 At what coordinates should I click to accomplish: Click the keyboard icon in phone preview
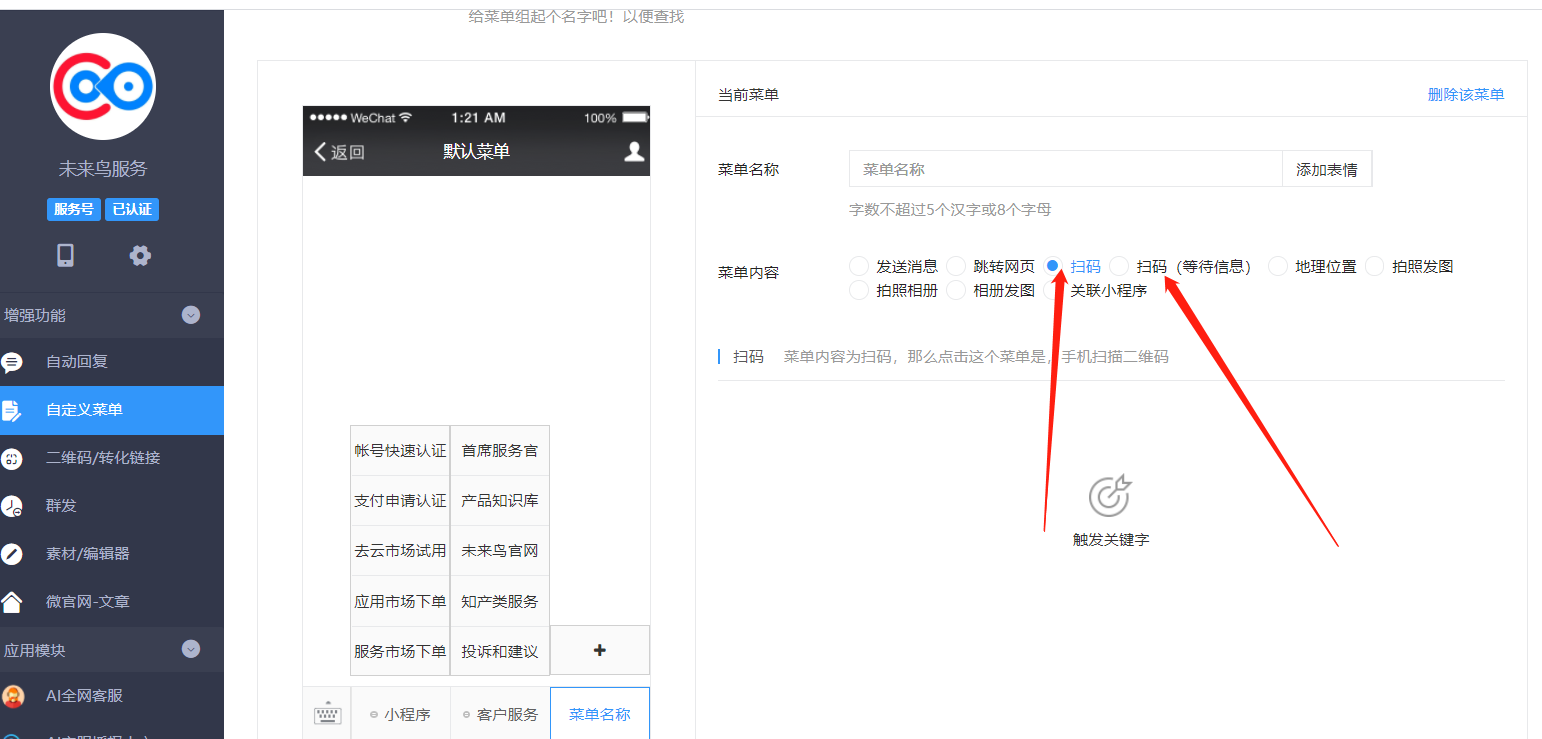tap(327, 714)
